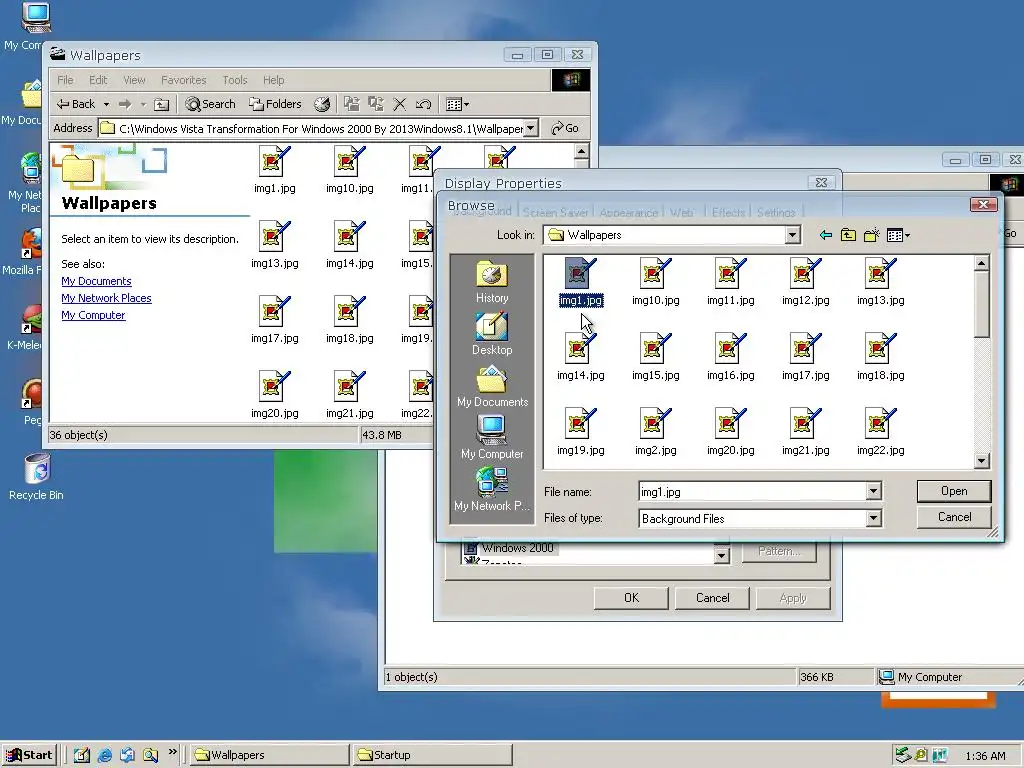Open Back history dropdown arrow in Wallpapers
The image size is (1024, 768).
click(106, 104)
